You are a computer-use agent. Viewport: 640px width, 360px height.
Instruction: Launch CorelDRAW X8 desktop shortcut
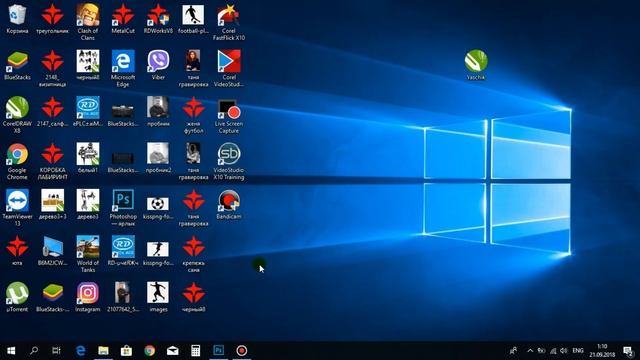point(17,115)
